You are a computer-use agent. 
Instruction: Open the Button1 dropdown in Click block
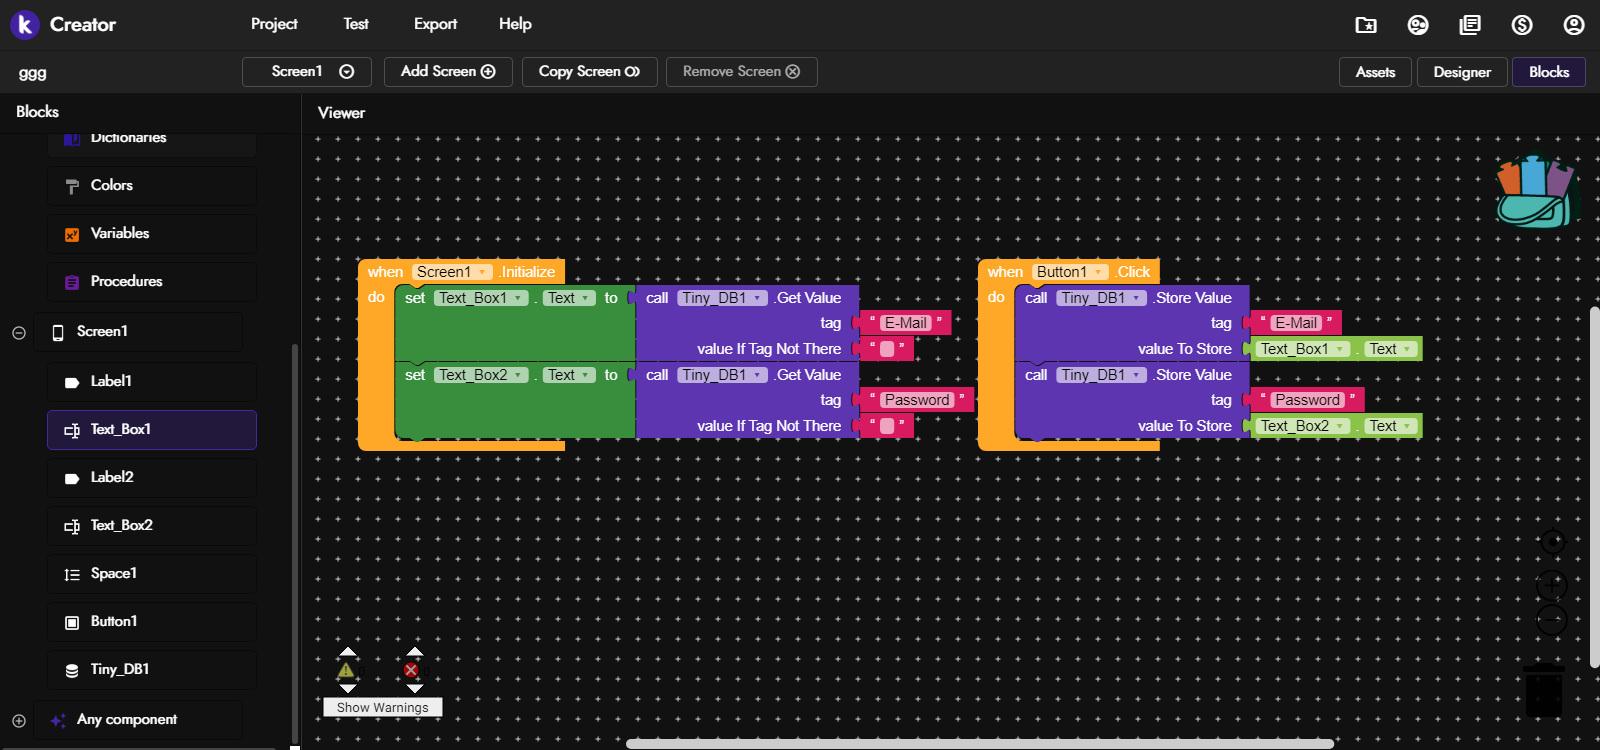click(x=1099, y=272)
